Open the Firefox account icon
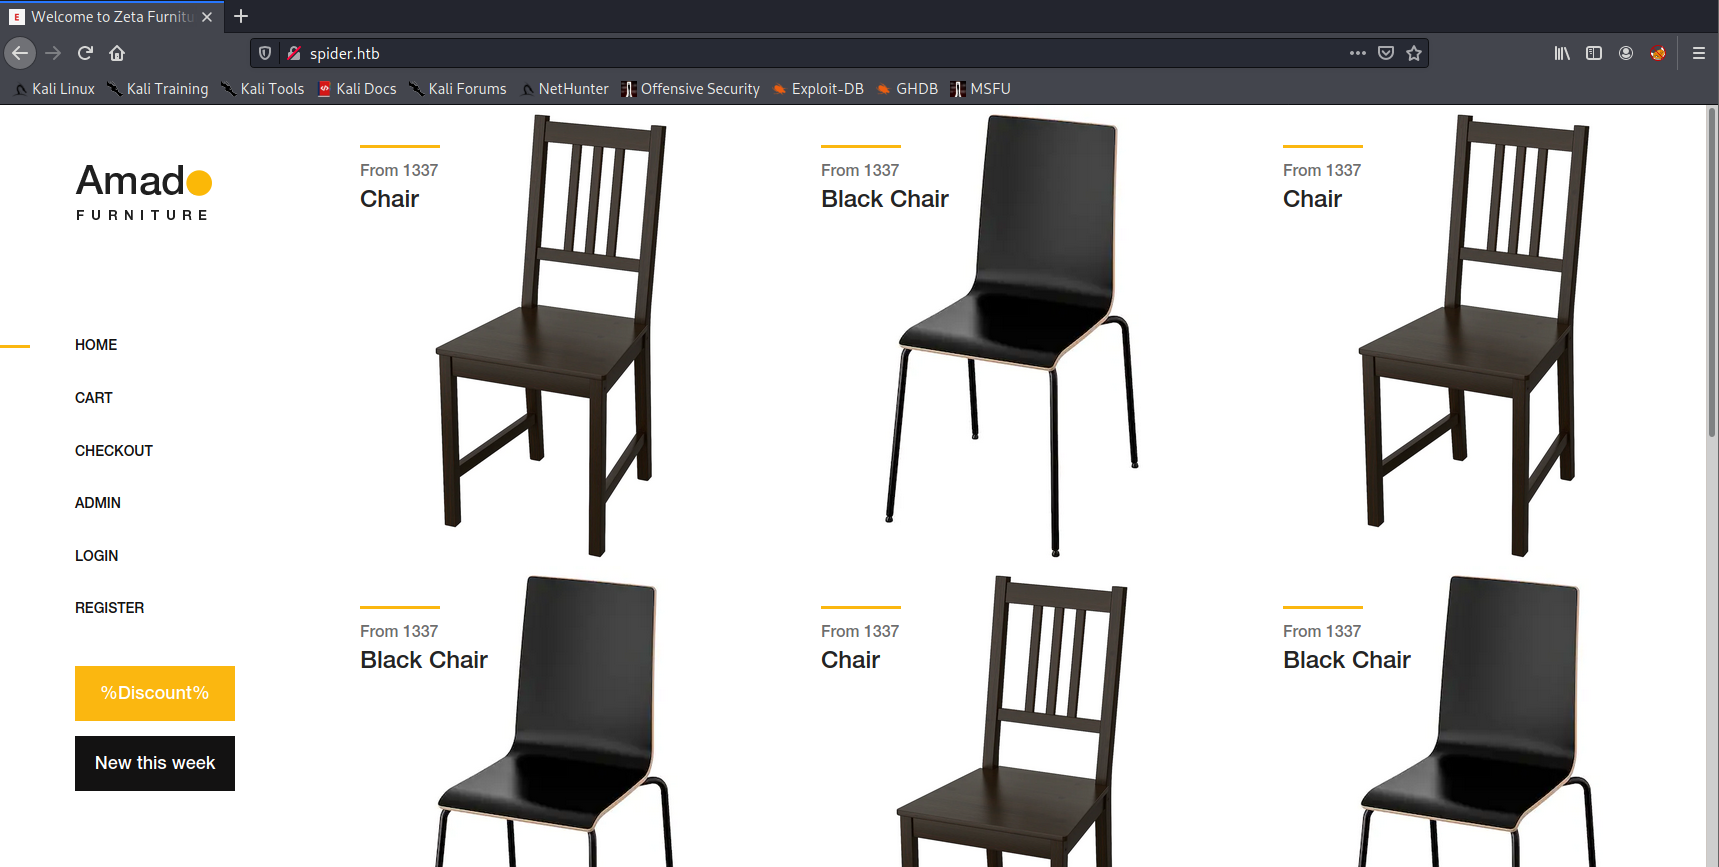Image resolution: width=1719 pixels, height=867 pixels. tap(1626, 53)
